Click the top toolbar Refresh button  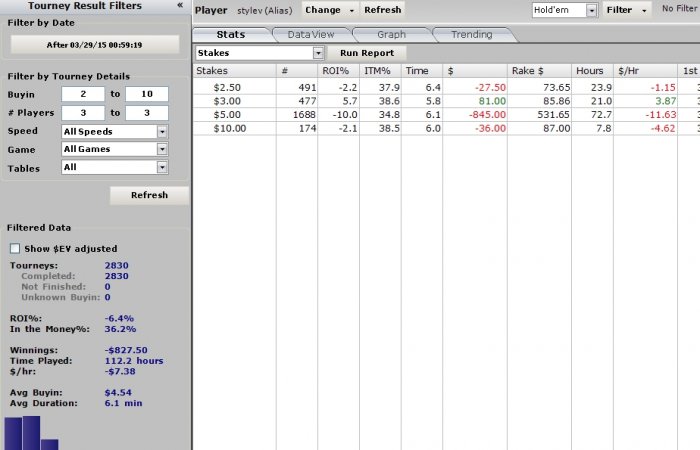click(x=383, y=10)
